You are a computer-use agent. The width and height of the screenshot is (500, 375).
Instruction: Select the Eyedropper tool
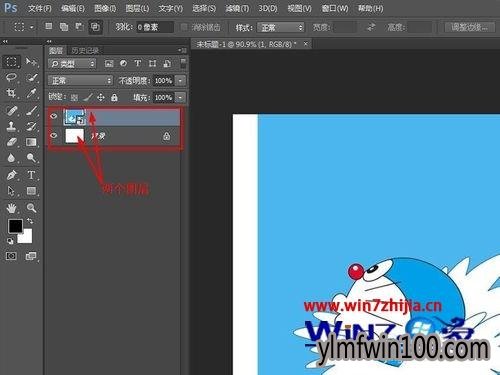point(31,93)
